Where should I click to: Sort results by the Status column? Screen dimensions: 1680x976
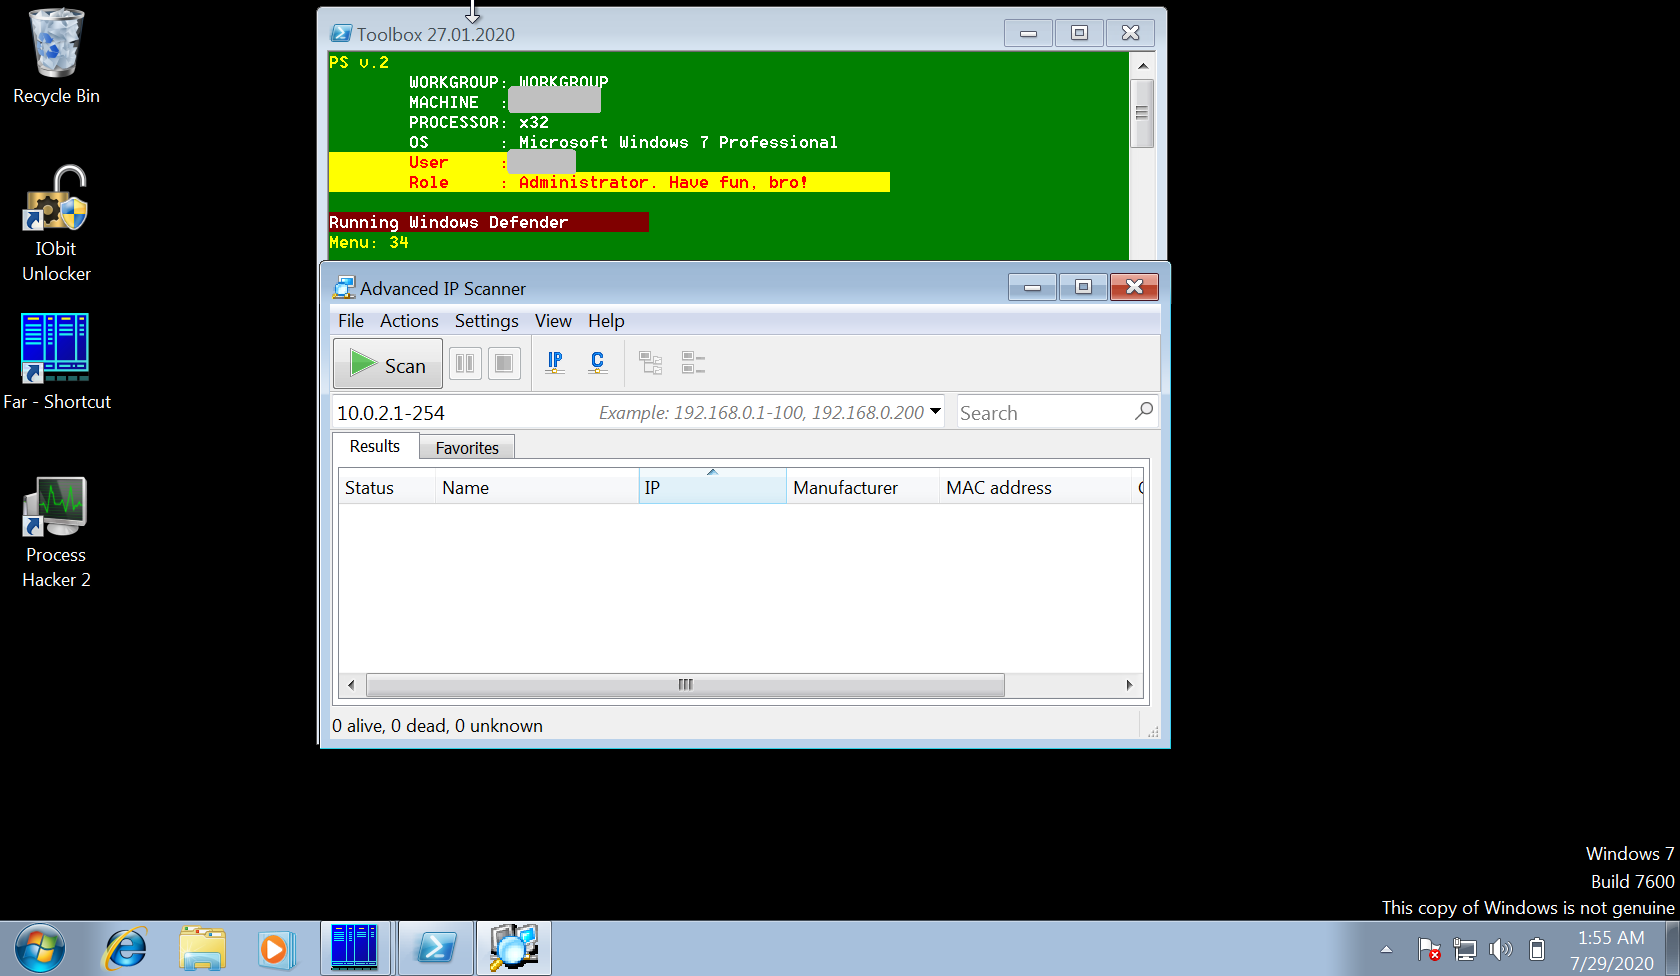point(387,488)
